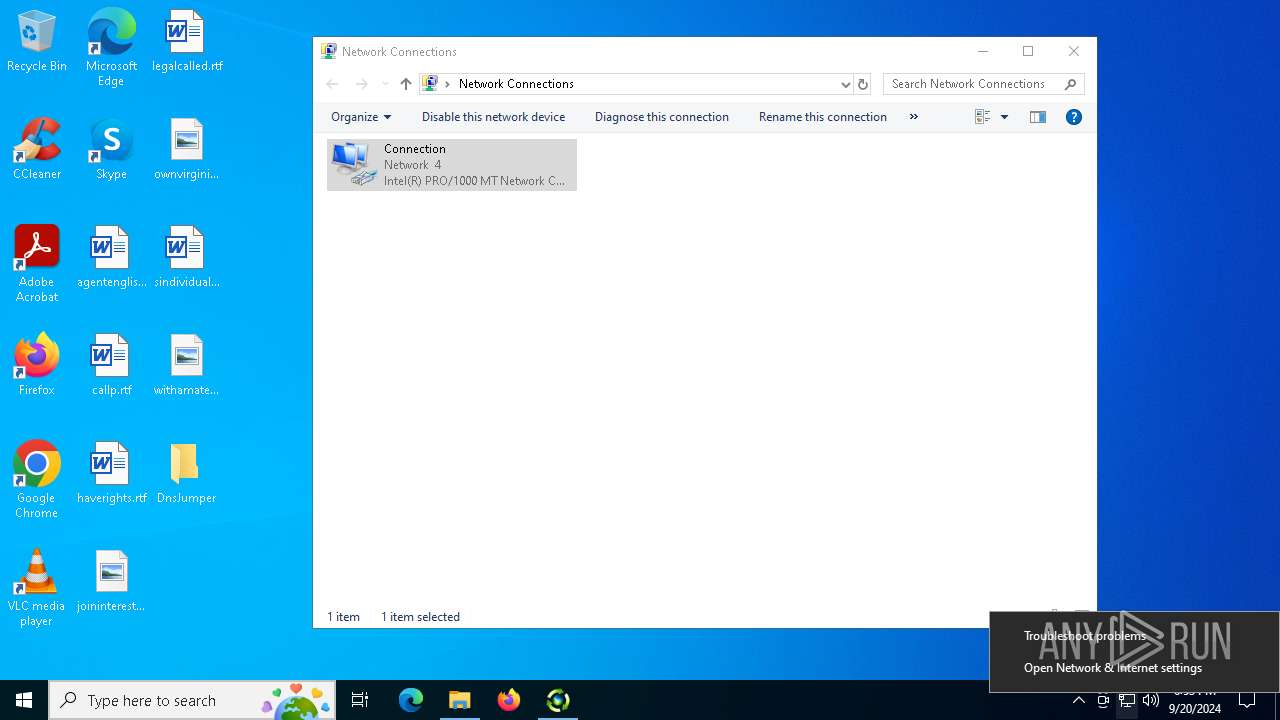Click the Change your view icon
Screen dimensions: 1280x720
point(982,117)
